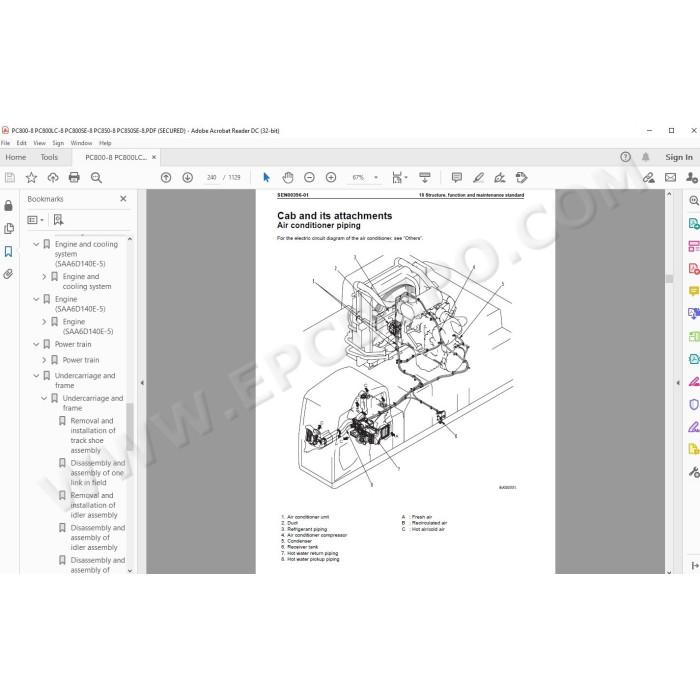Click the find current bookmark icon
The height and width of the screenshot is (700, 700).
tap(58, 220)
